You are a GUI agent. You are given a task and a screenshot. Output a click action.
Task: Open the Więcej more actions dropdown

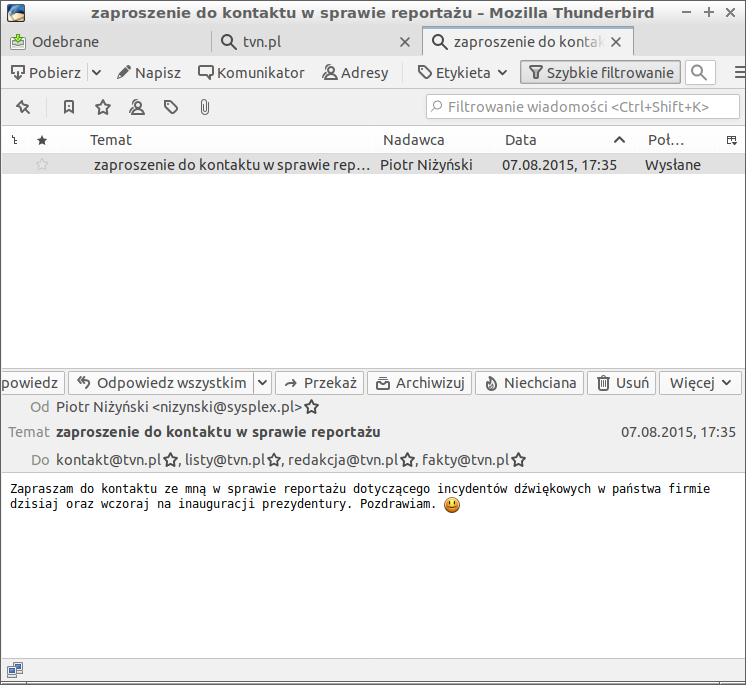700,383
